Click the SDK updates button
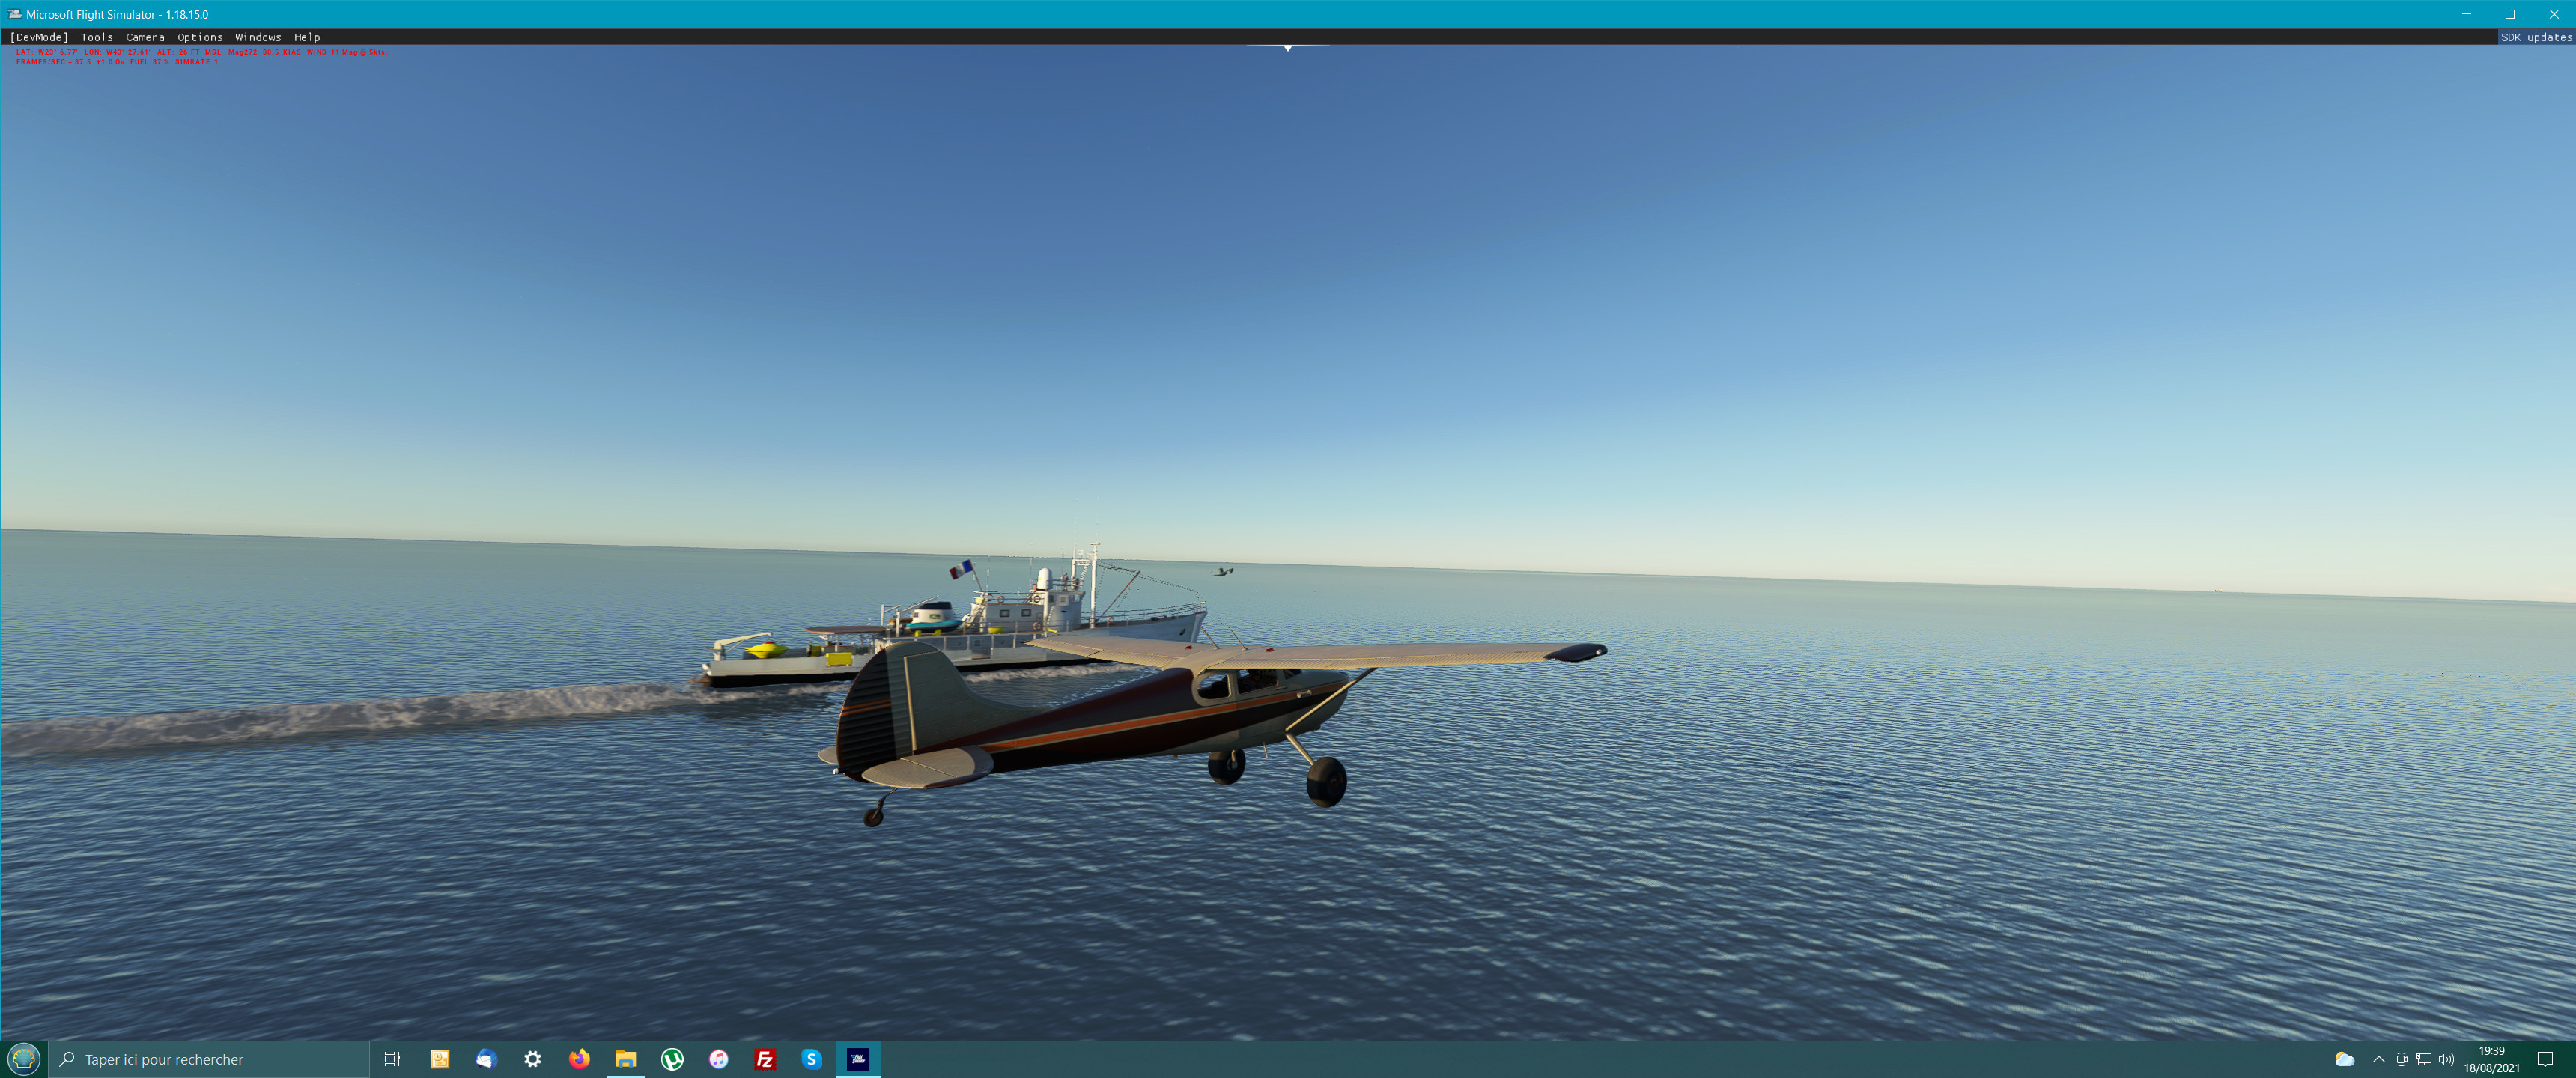This screenshot has height=1078, width=2576. click(x=2535, y=37)
